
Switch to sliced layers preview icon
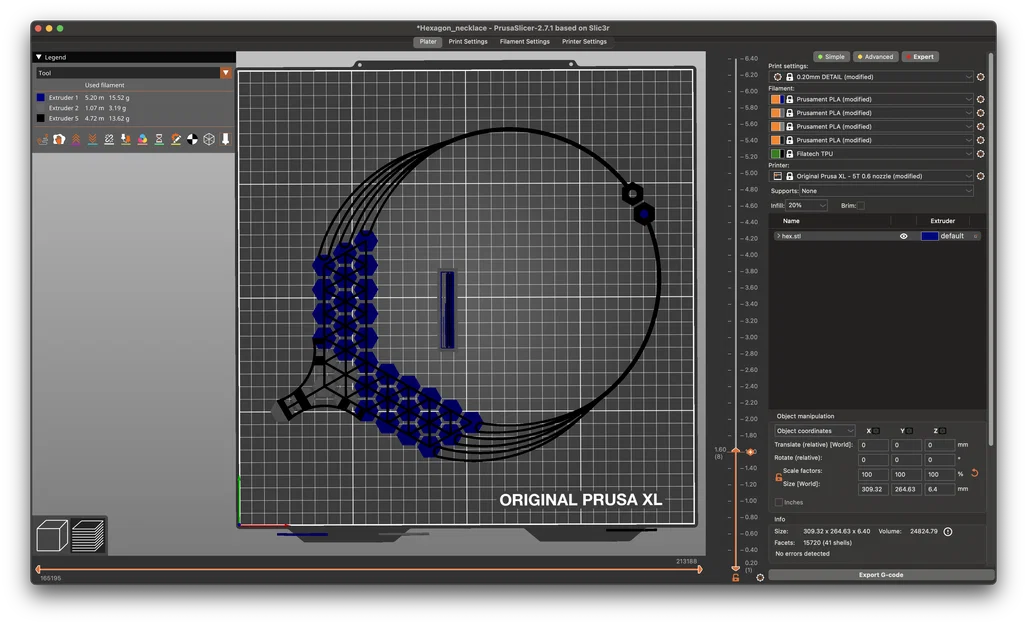click(x=88, y=535)
